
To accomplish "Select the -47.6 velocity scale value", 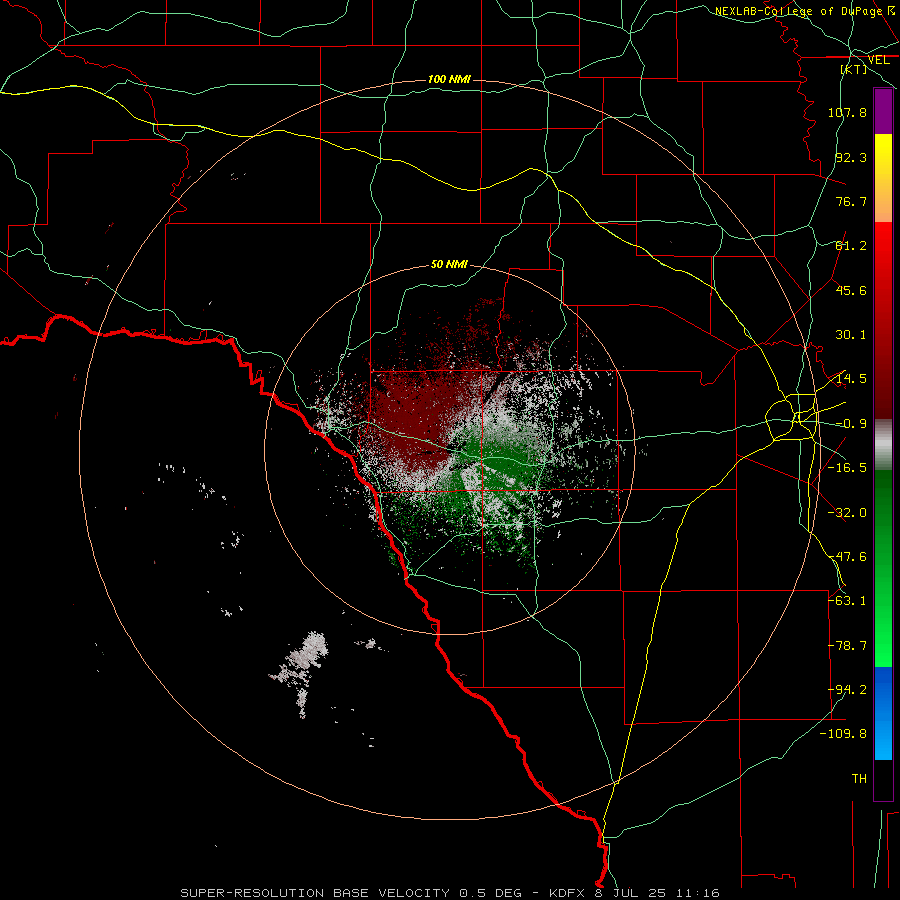I will [847, 557].
